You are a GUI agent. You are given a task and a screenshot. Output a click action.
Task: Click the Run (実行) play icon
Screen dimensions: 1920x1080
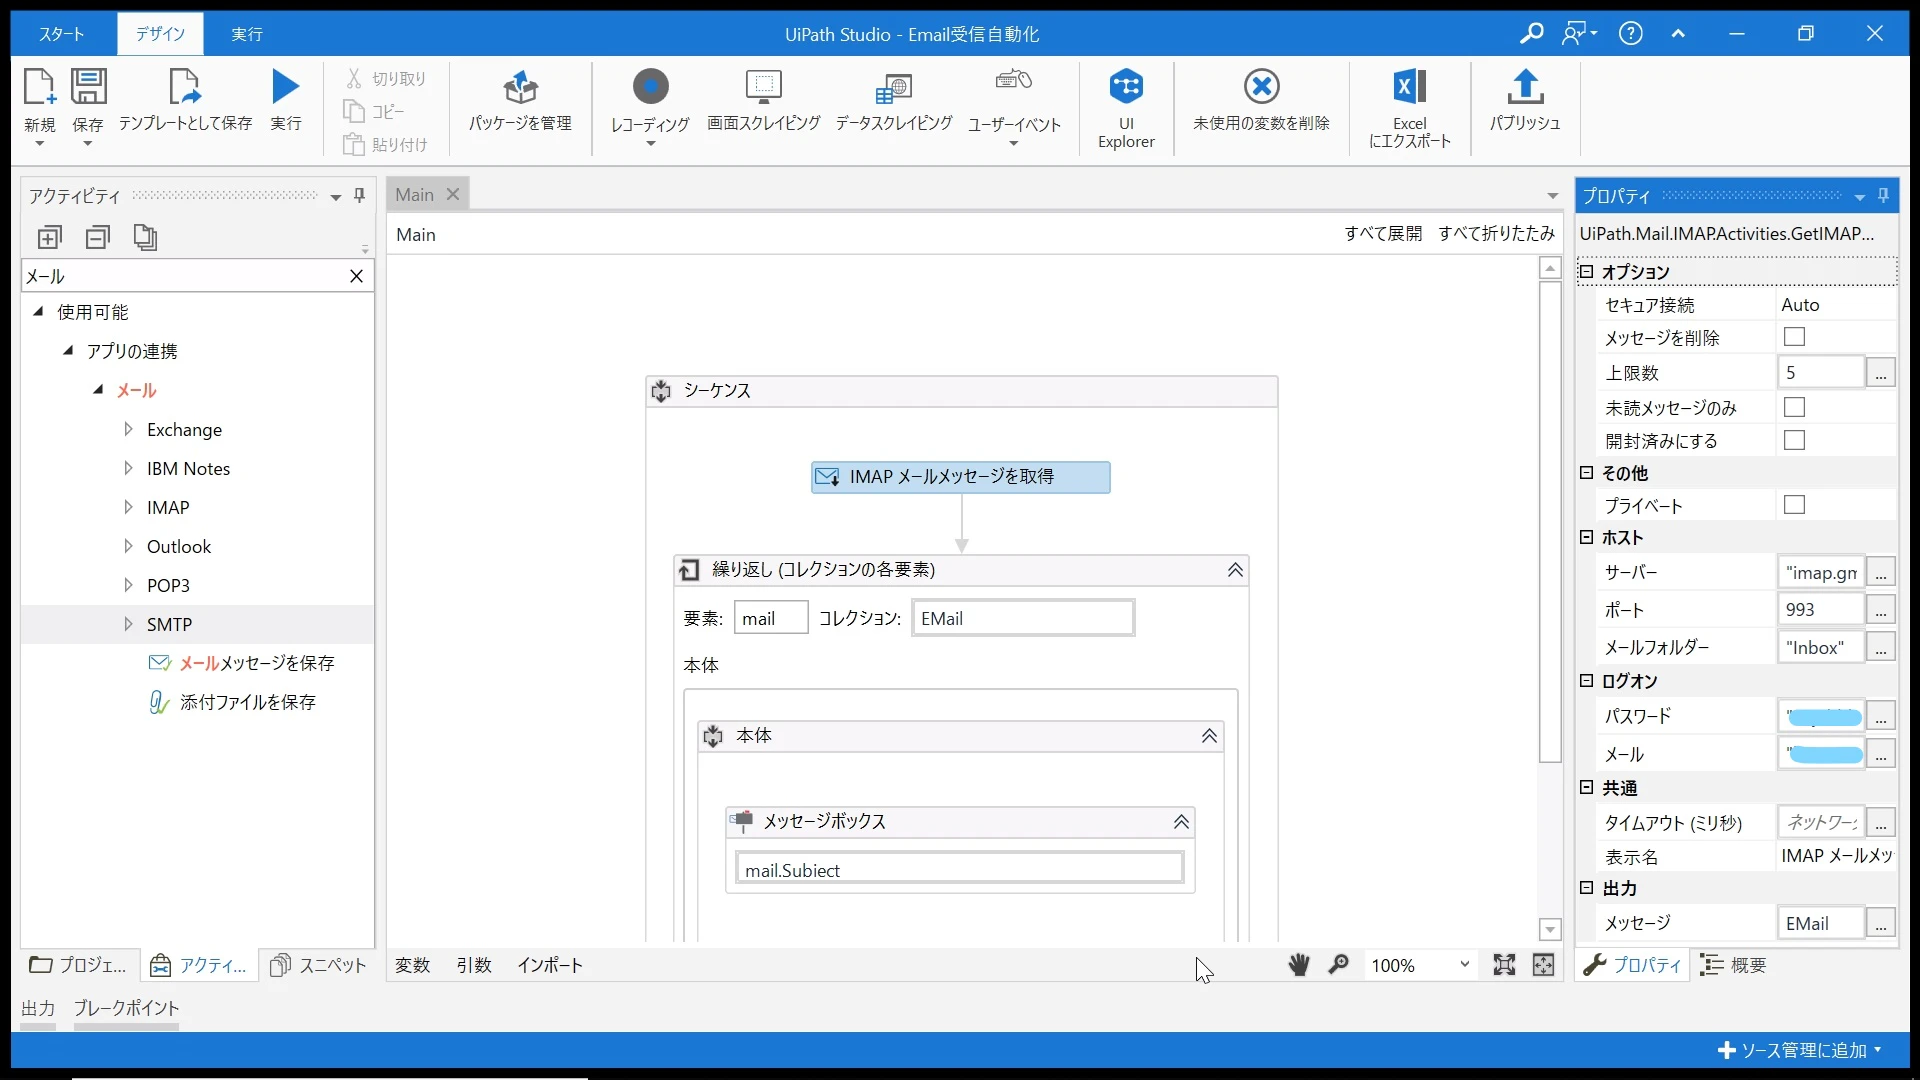point(285,88)
